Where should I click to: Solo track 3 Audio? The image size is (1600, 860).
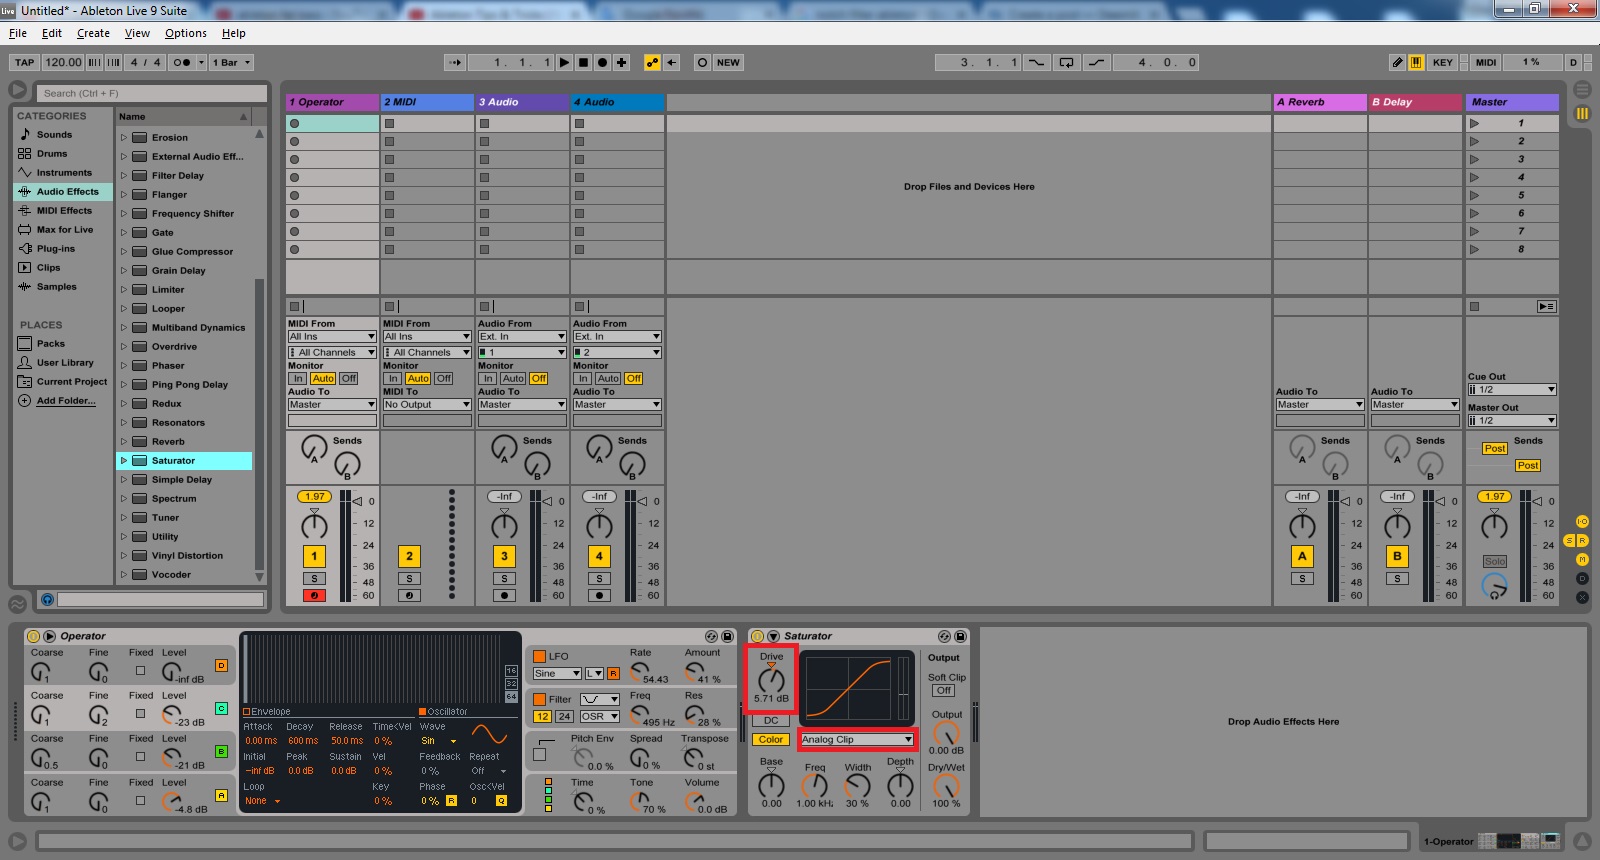[504, 578]
